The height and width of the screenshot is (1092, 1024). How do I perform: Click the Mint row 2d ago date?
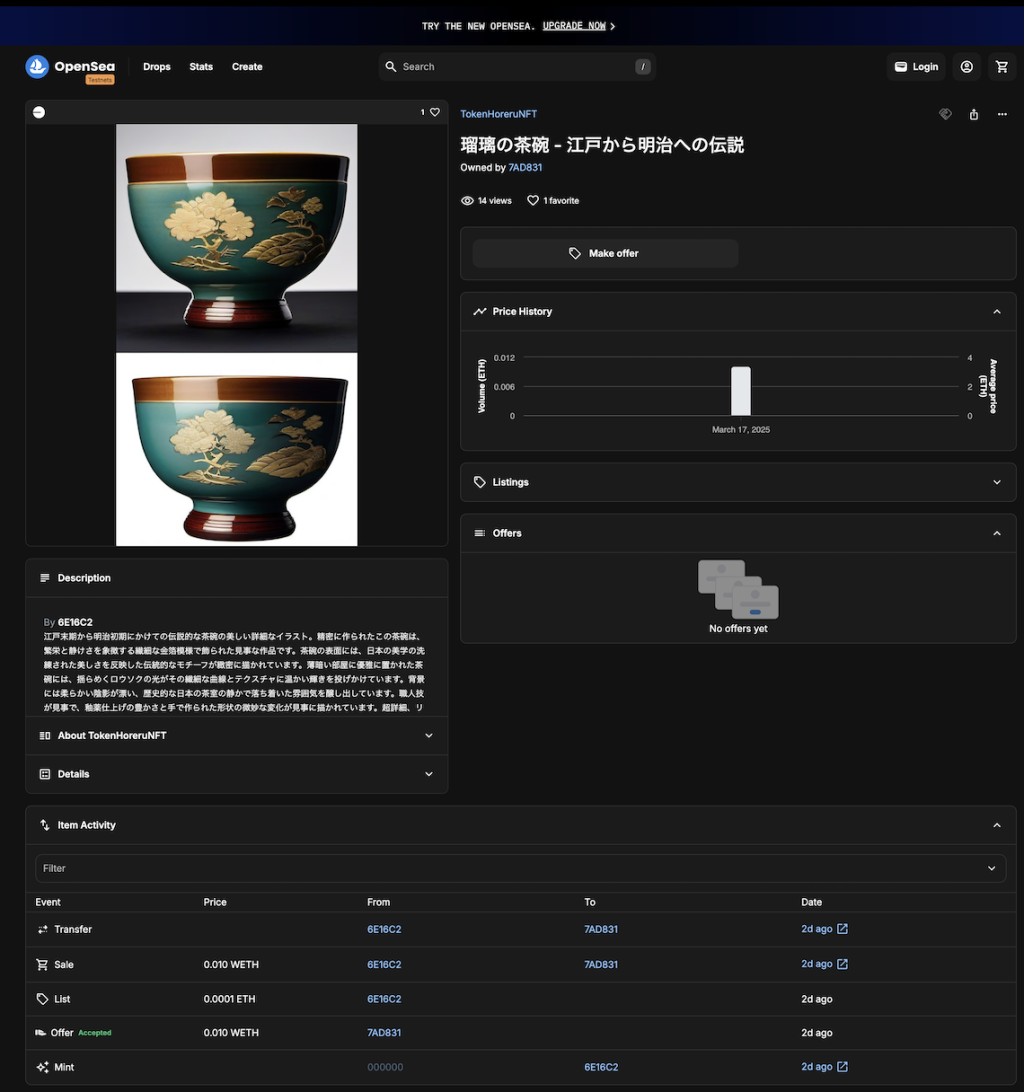816,1067
